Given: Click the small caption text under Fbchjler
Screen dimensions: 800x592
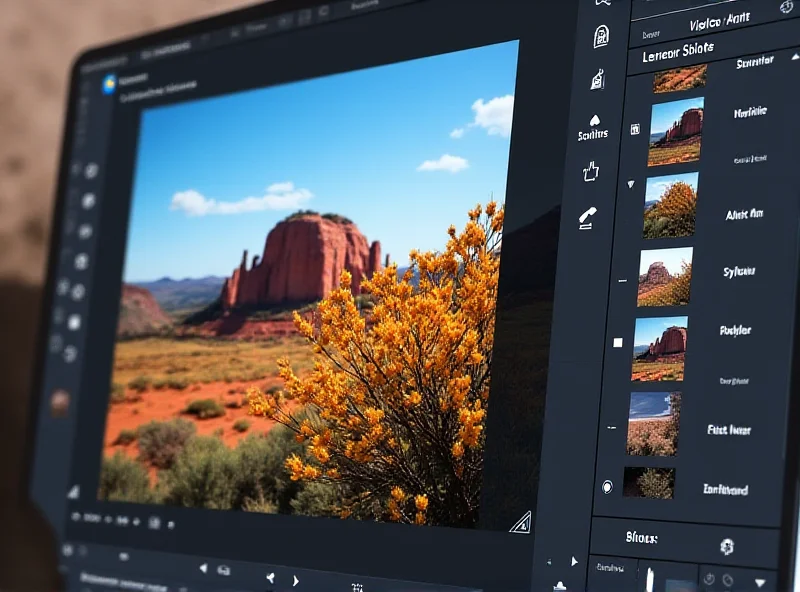Looking at the screenshot, I should (x=734, y=381).
